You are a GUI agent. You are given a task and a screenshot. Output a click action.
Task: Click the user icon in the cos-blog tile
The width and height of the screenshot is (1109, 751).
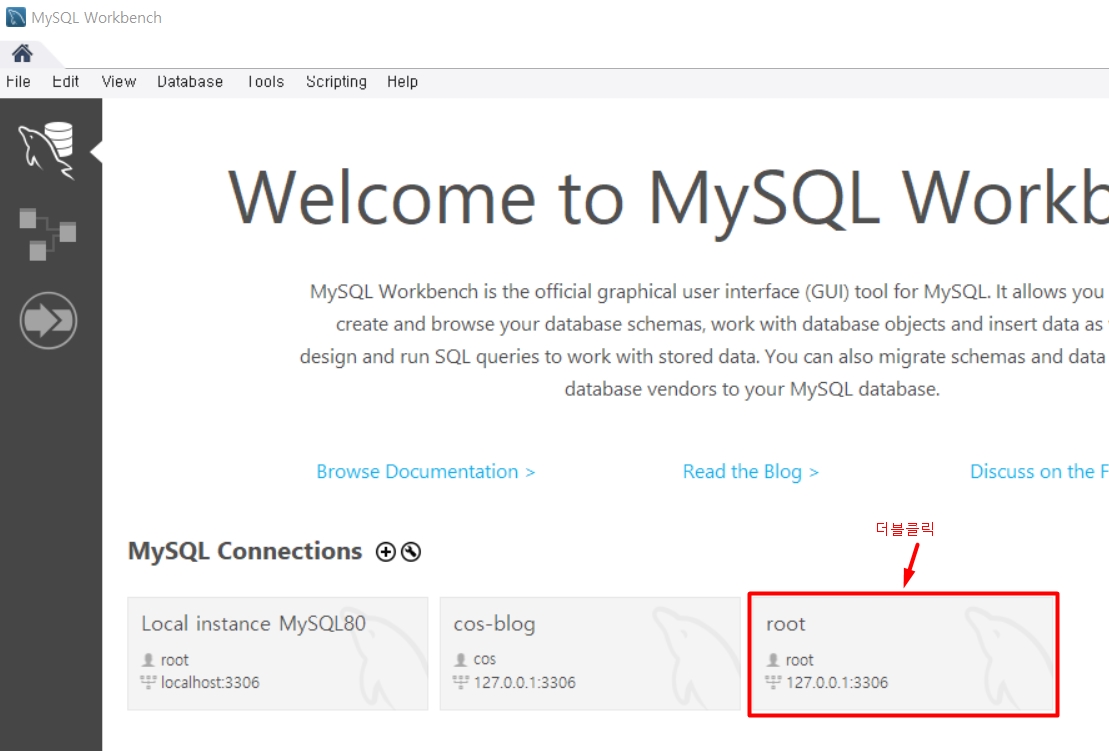[x=460, y=660]
